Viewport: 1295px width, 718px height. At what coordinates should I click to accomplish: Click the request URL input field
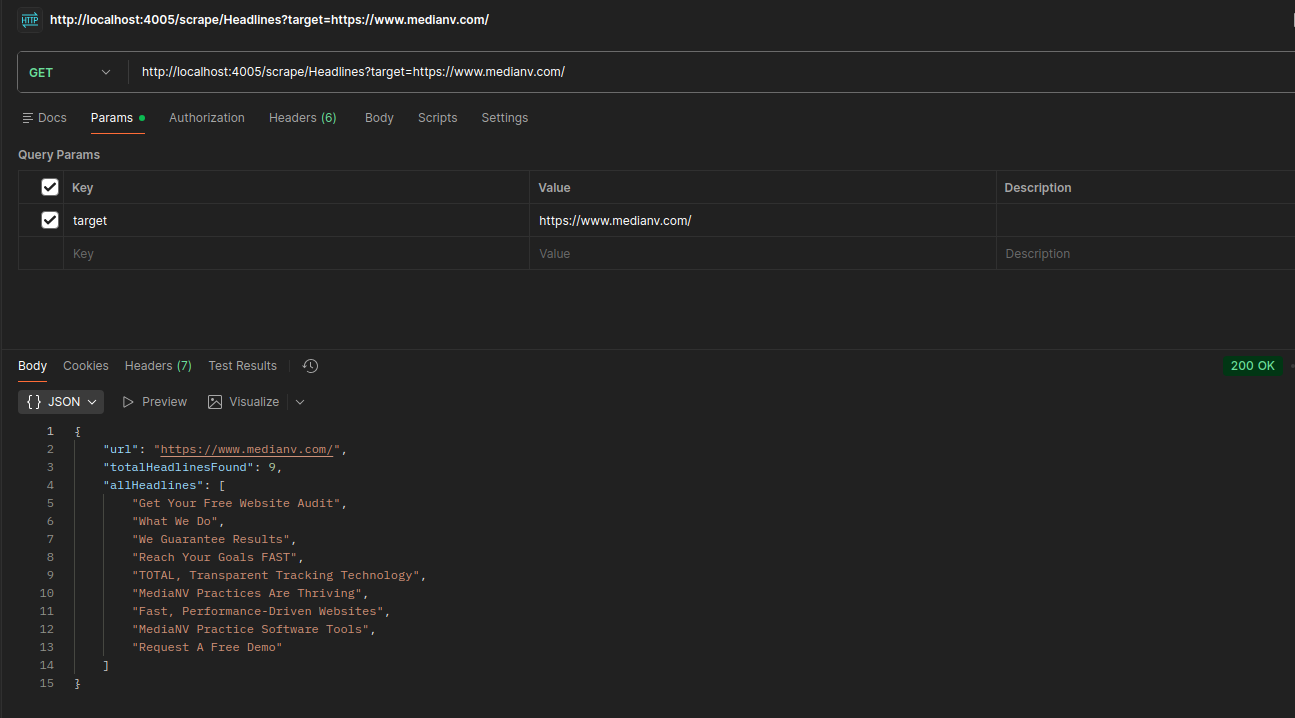click(700, 72)
